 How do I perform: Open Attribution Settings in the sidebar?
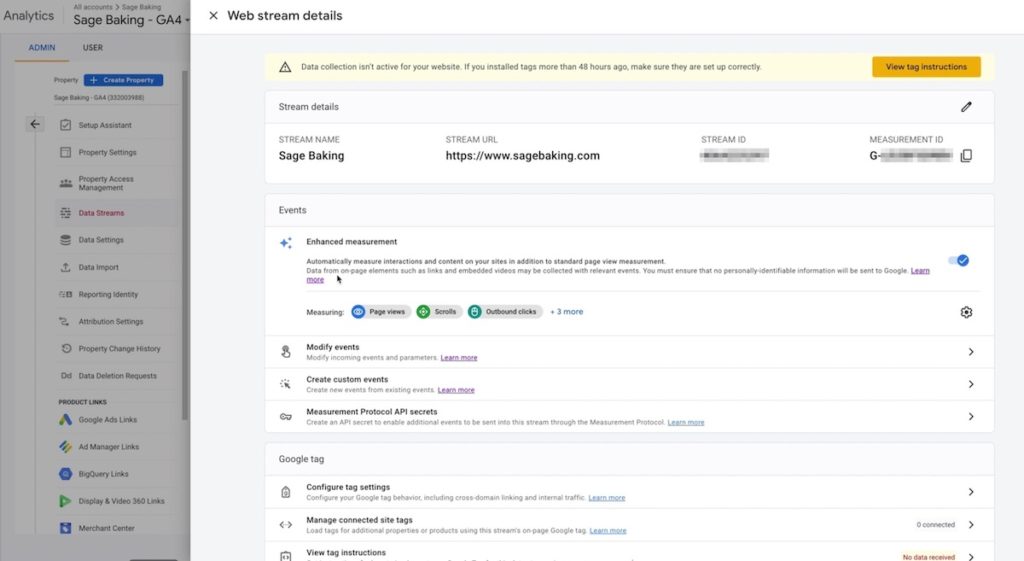[111, 321]
